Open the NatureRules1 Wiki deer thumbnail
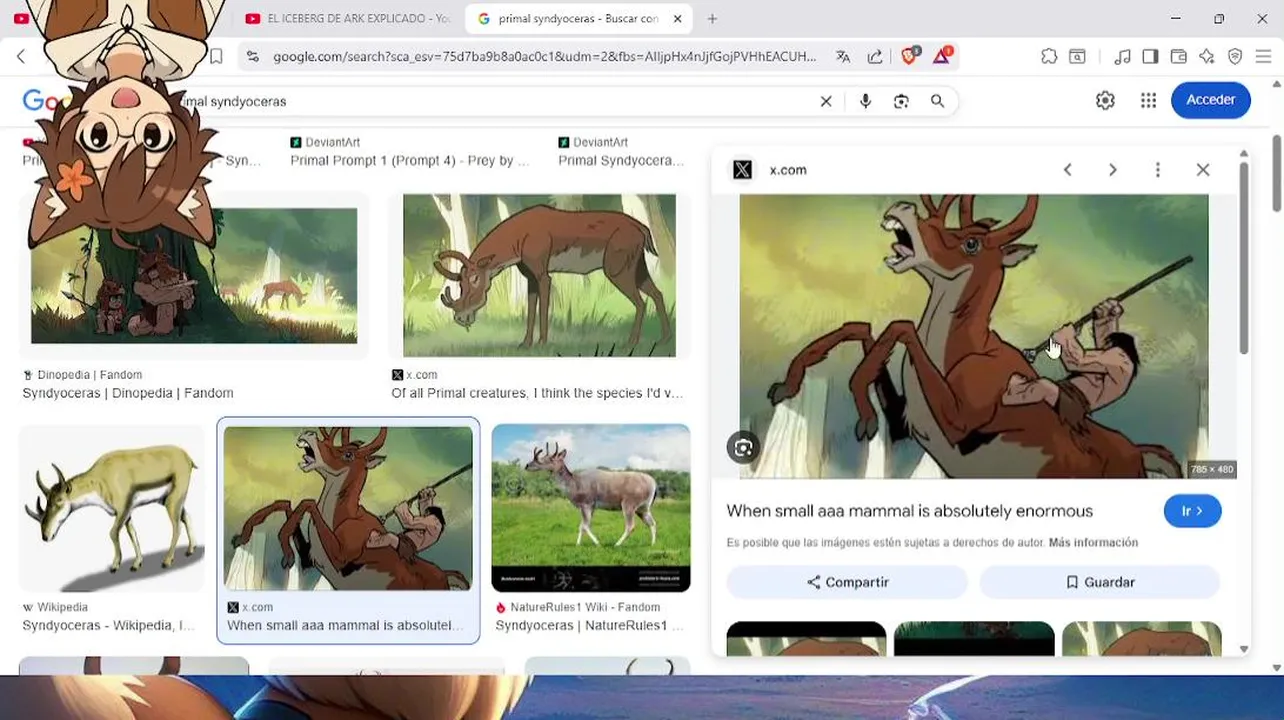 pyautogui.click(x=591, y=508)
